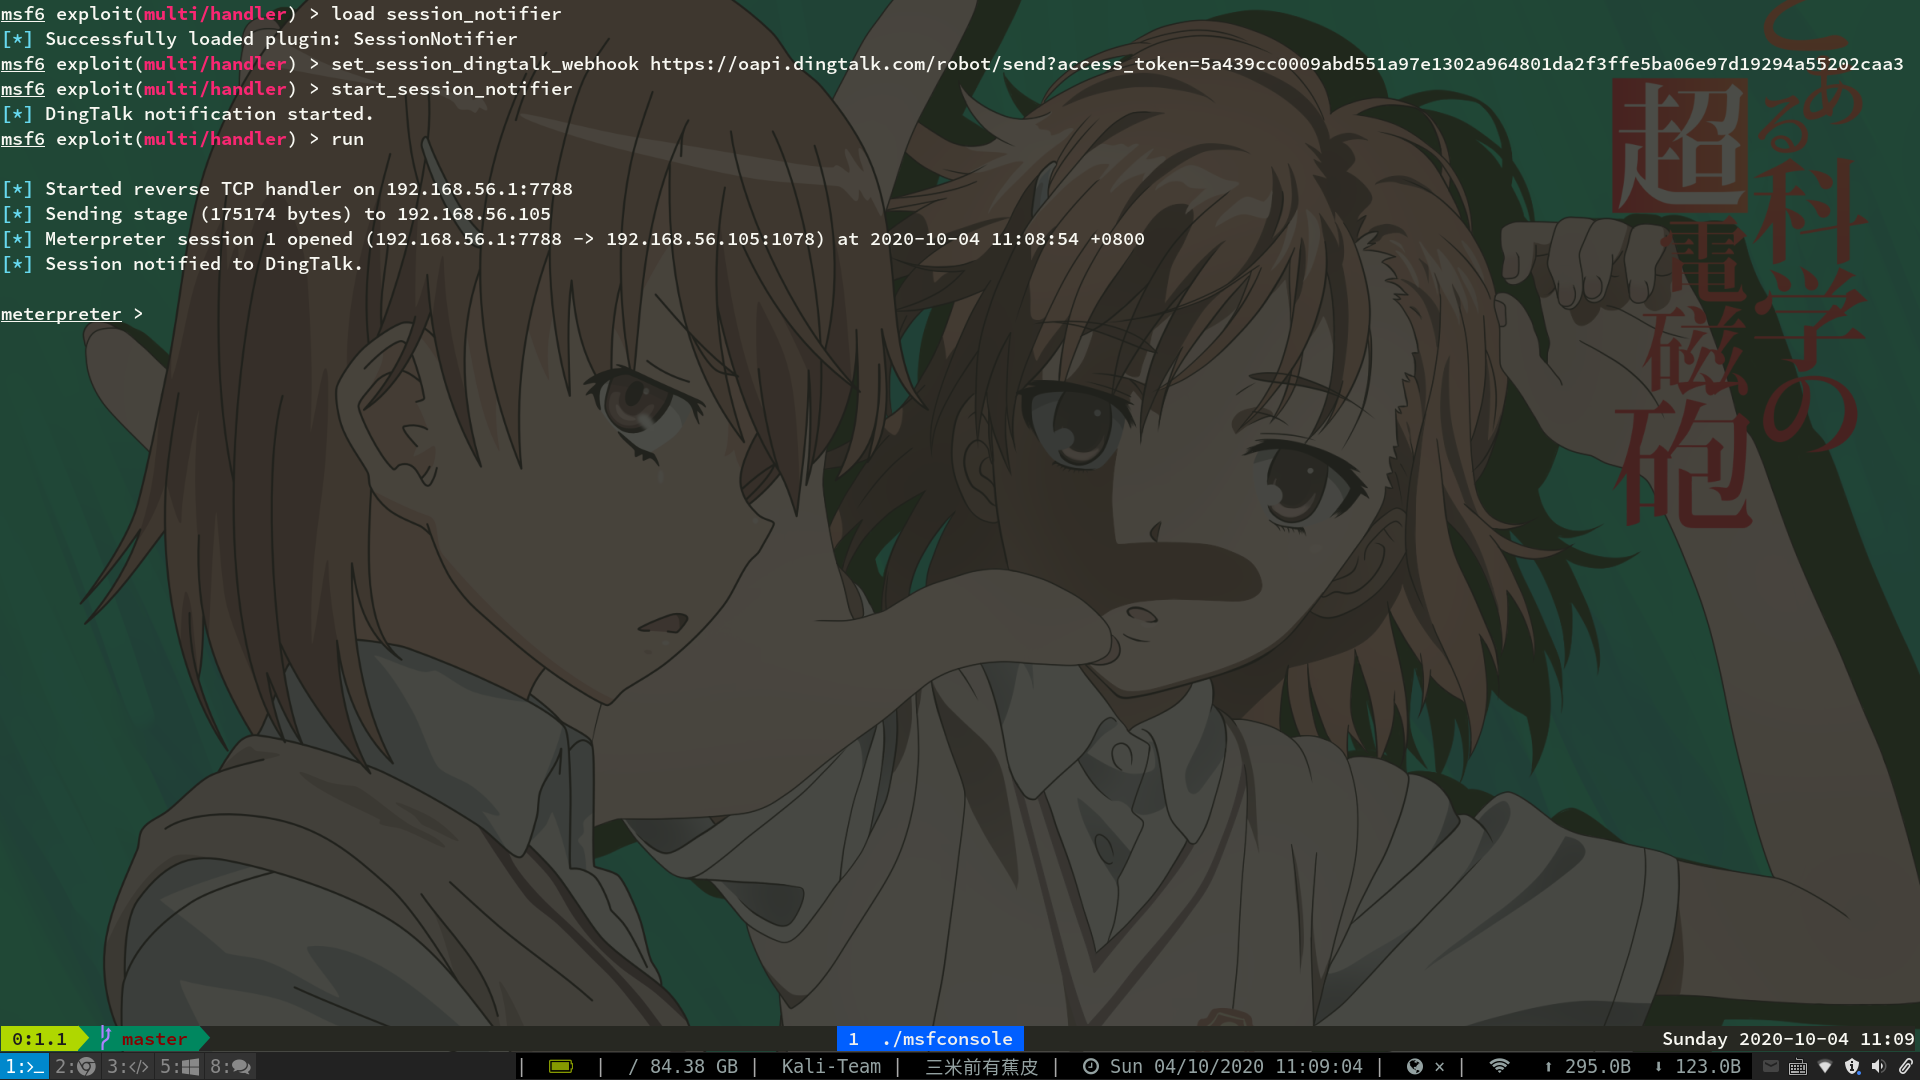Open the network tray icon with downward wedge
1920x1080 pixels.
(x=1825, y=1067)
